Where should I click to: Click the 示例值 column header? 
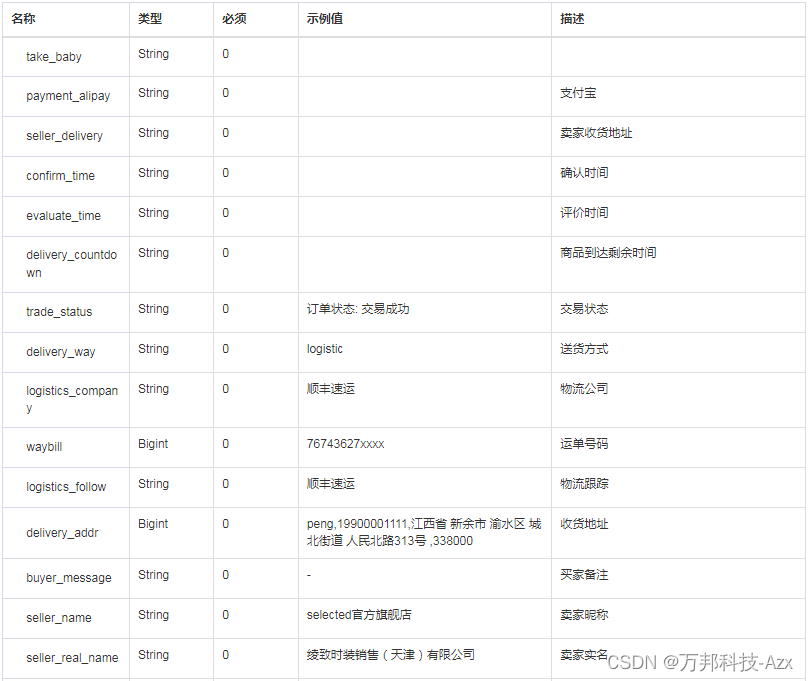(x=325, y=19)
